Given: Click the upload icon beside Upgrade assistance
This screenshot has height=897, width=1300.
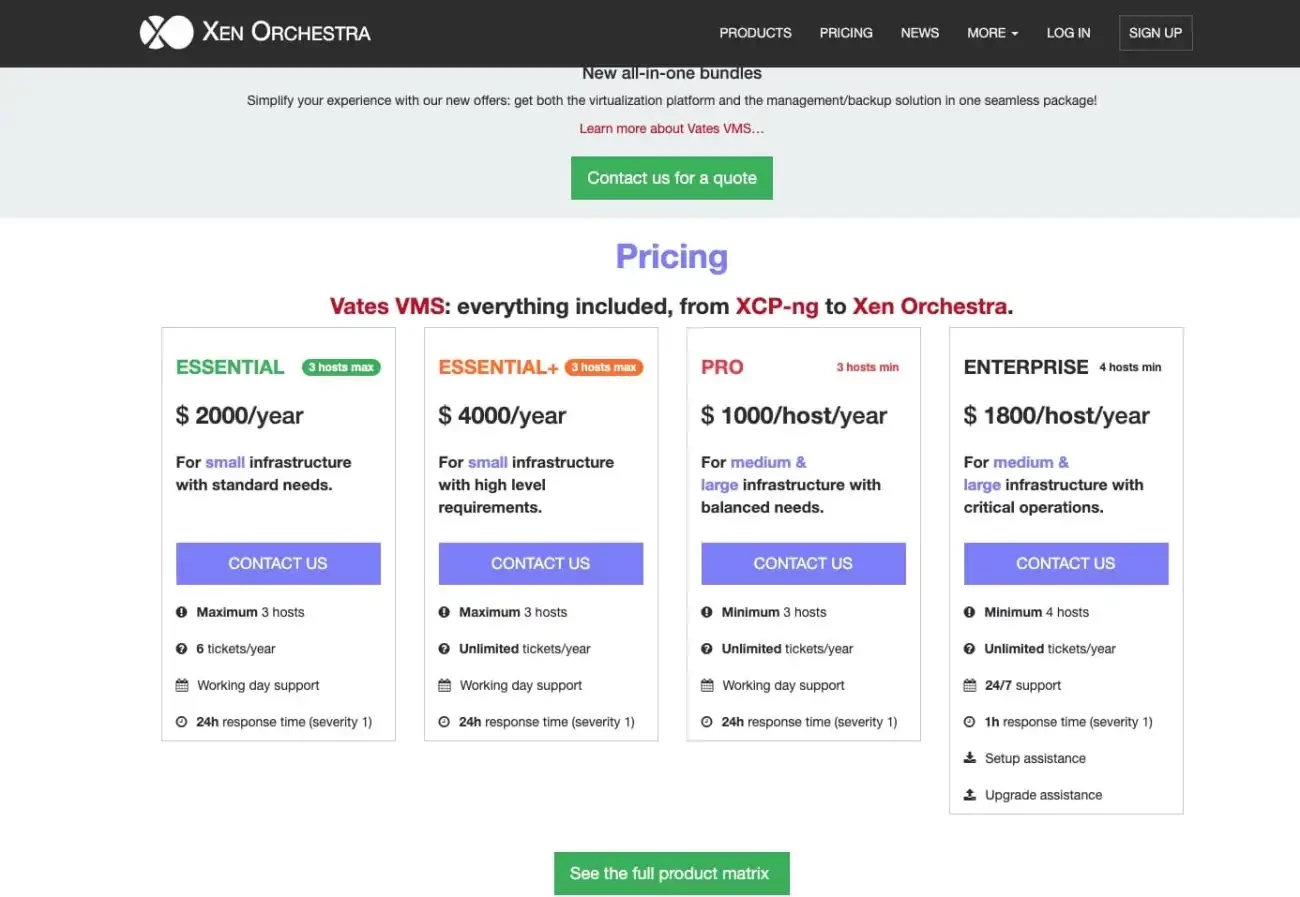Looking at the screenshot, I should pyautogui.click(x=969, y=795).
